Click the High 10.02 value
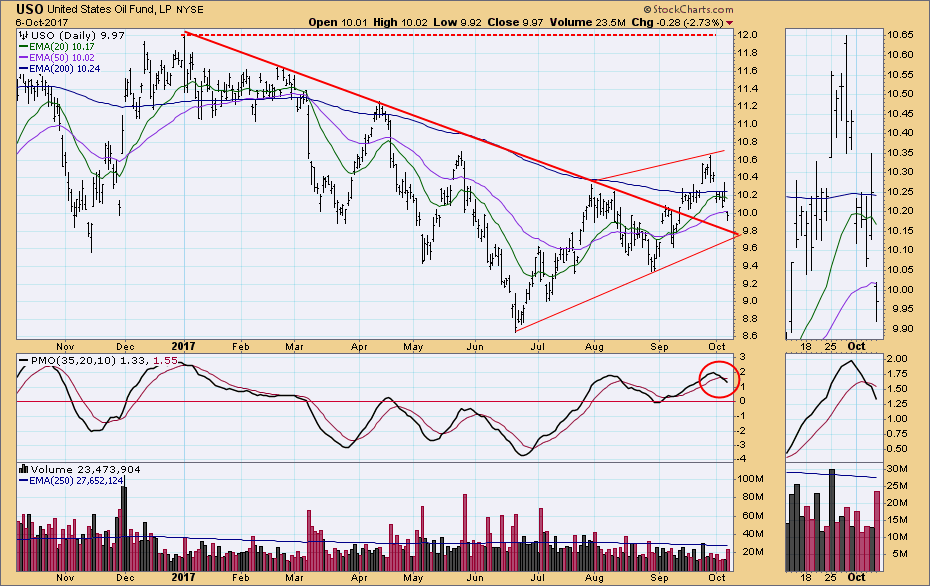 coord(400,22)
